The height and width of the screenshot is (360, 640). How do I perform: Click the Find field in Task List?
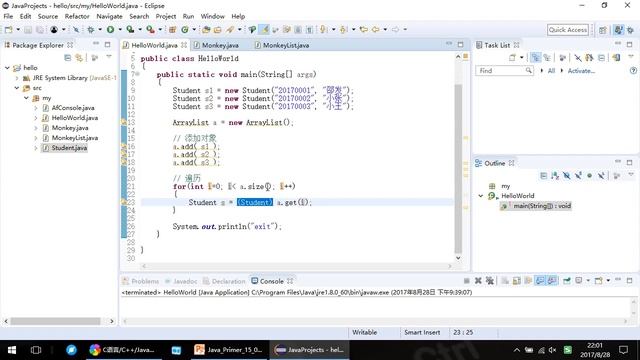point(504,71)
